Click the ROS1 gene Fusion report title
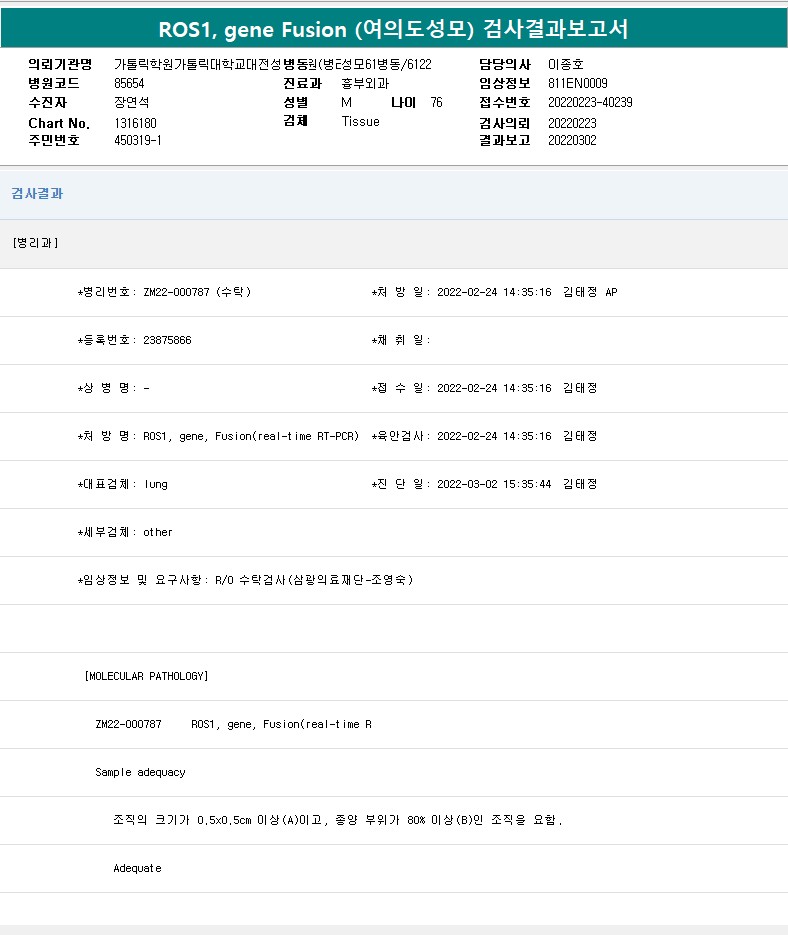The height and width of the screenshot is (935, 788). [x=394, y=29]
